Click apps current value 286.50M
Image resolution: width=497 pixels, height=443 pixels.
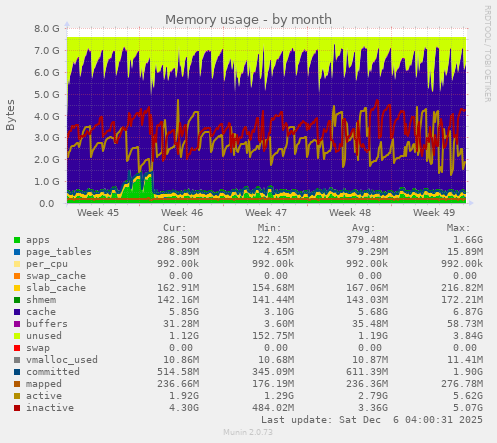[x=178, y=240]
